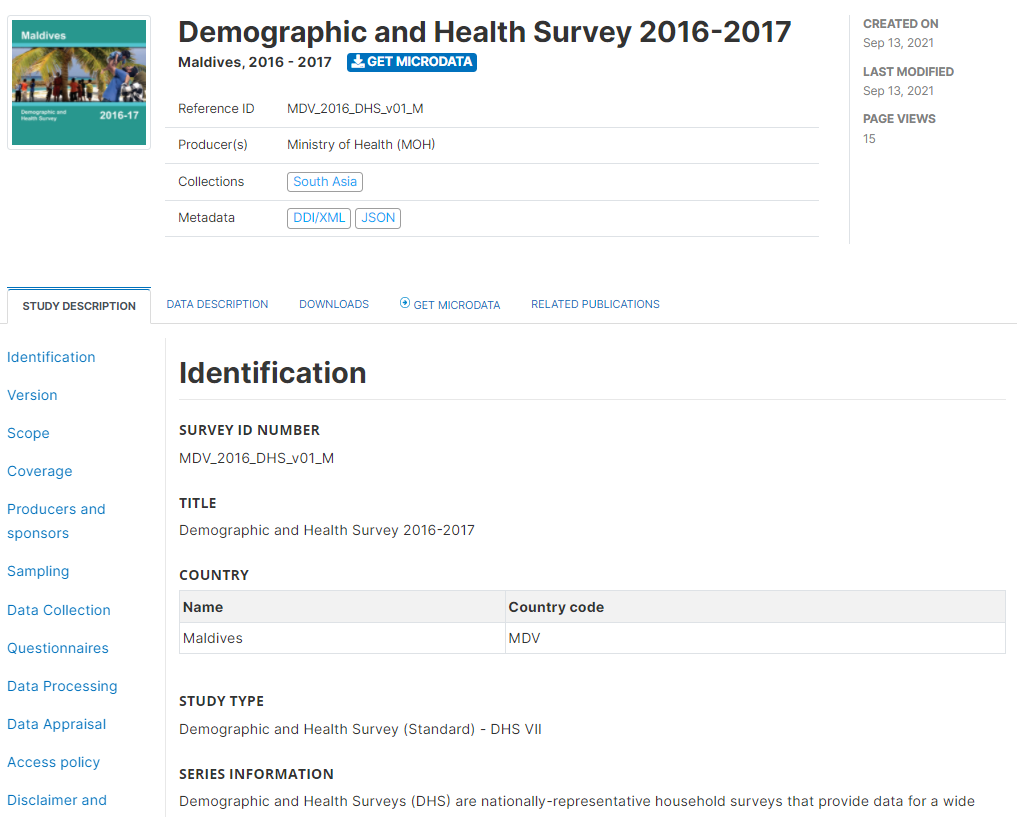This screenshot has height=817, width=1017.
Task: Switch to the Data Description tab
Action: 217,304
